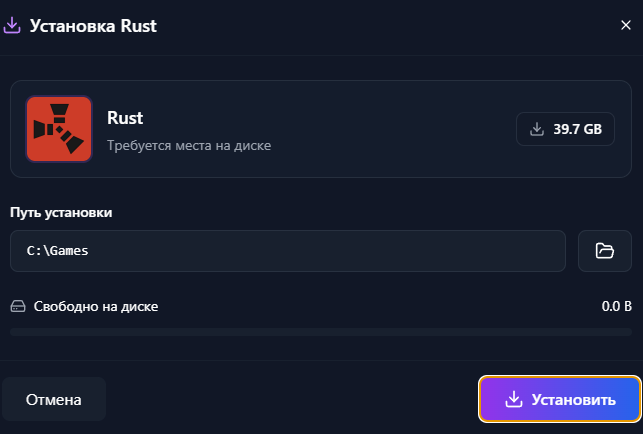Click the red Rust game logo
Image resolution: width=643 pixels, height=434 pixels.
(x=59, y=129)
